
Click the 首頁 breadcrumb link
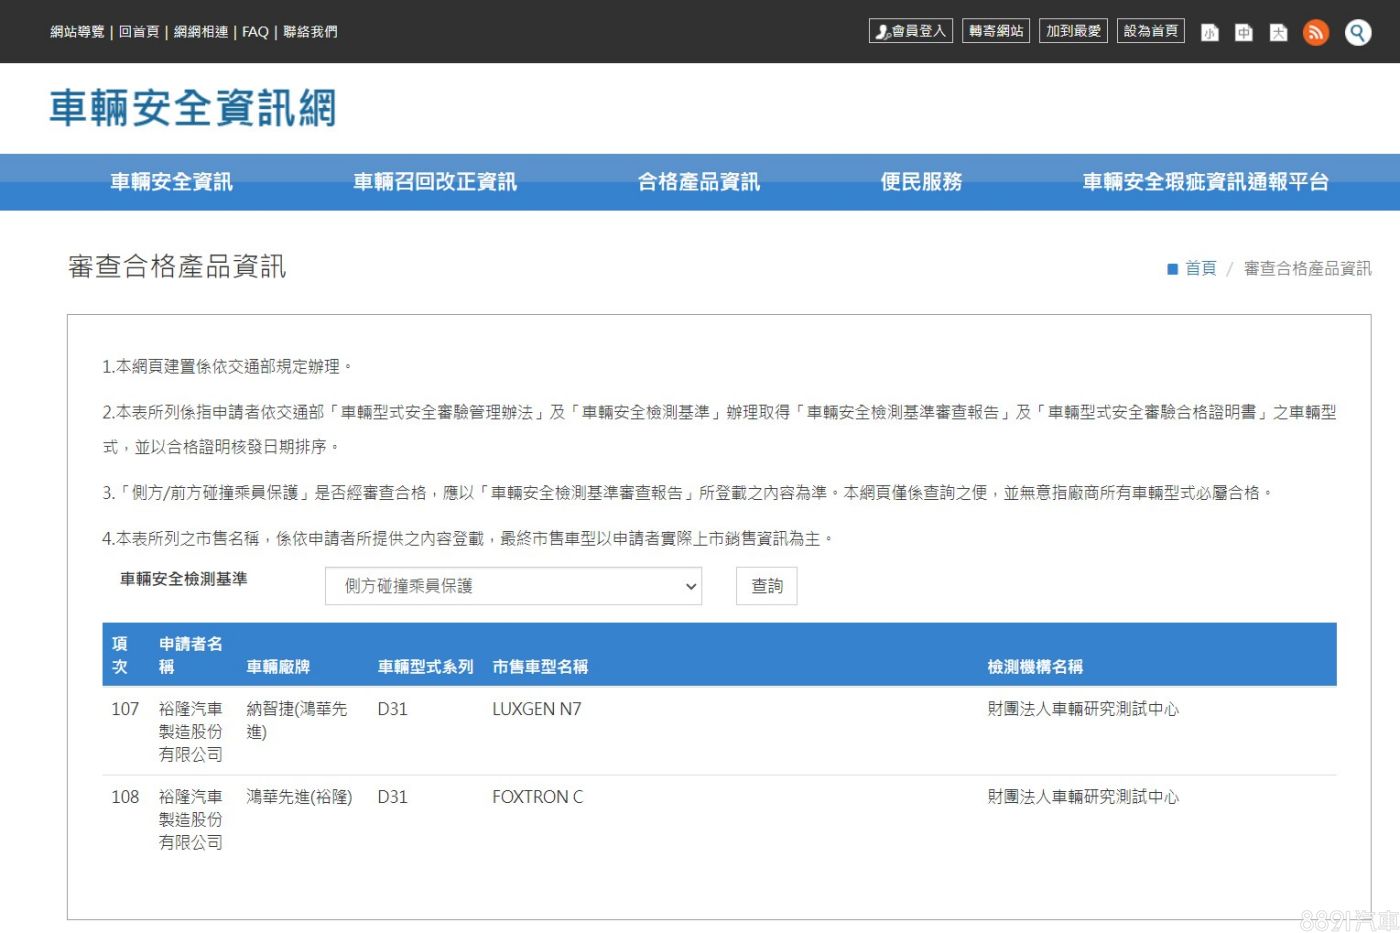tap(1200, 268)
